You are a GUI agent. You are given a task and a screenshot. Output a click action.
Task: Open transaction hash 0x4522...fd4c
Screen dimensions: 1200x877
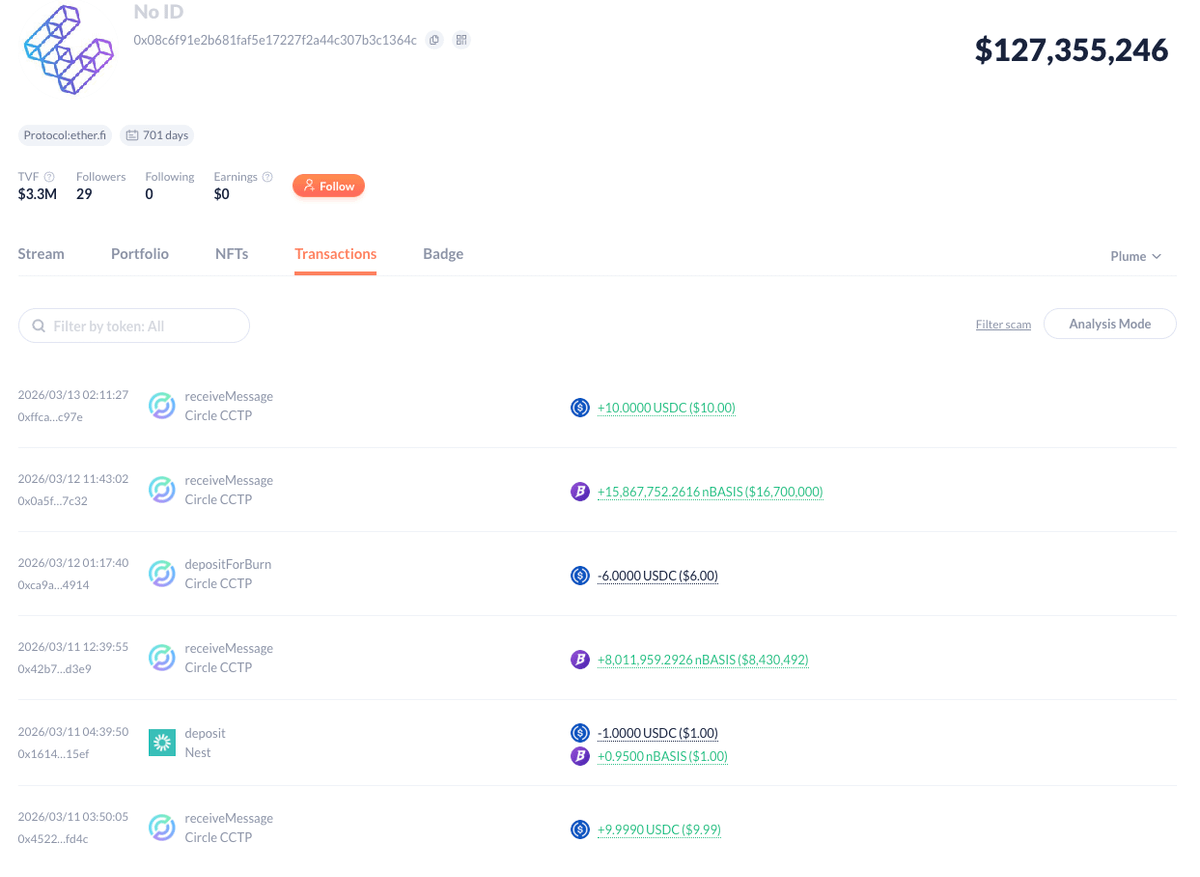[53, 839]
